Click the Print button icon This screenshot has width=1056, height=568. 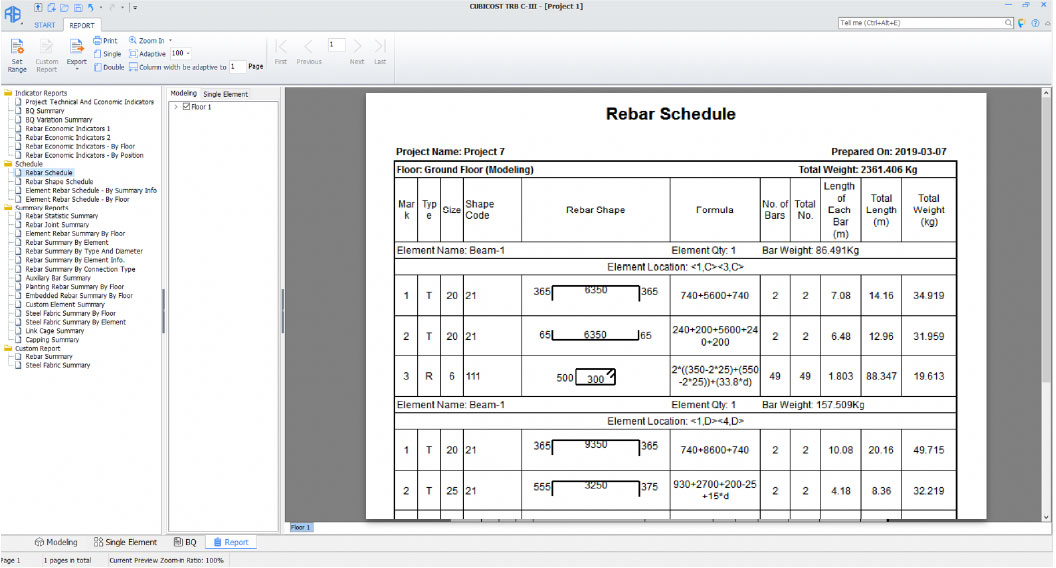99,41
